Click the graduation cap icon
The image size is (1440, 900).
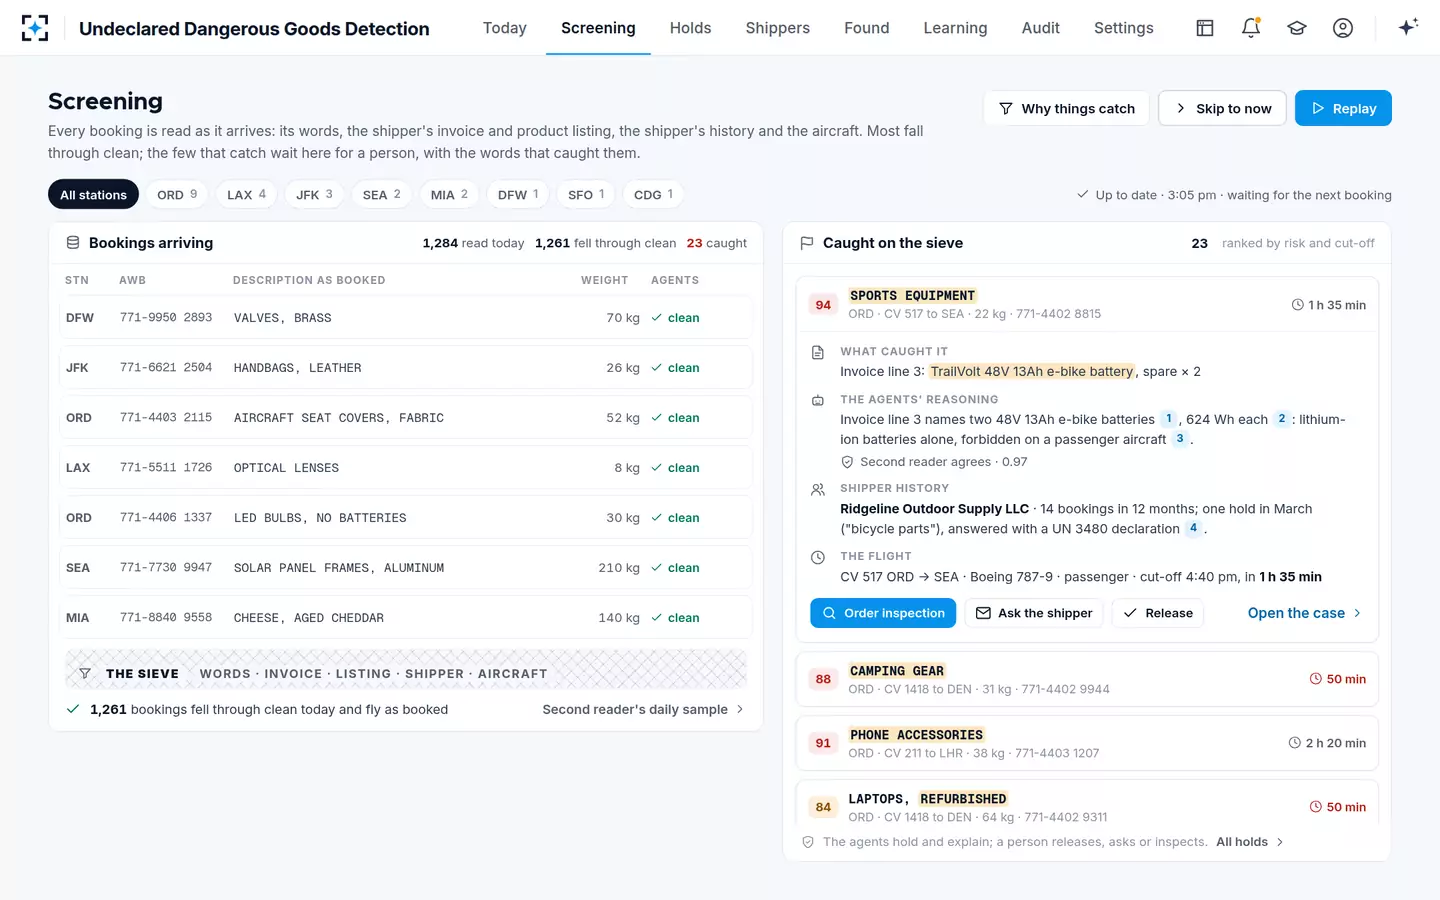(1297, 28)
